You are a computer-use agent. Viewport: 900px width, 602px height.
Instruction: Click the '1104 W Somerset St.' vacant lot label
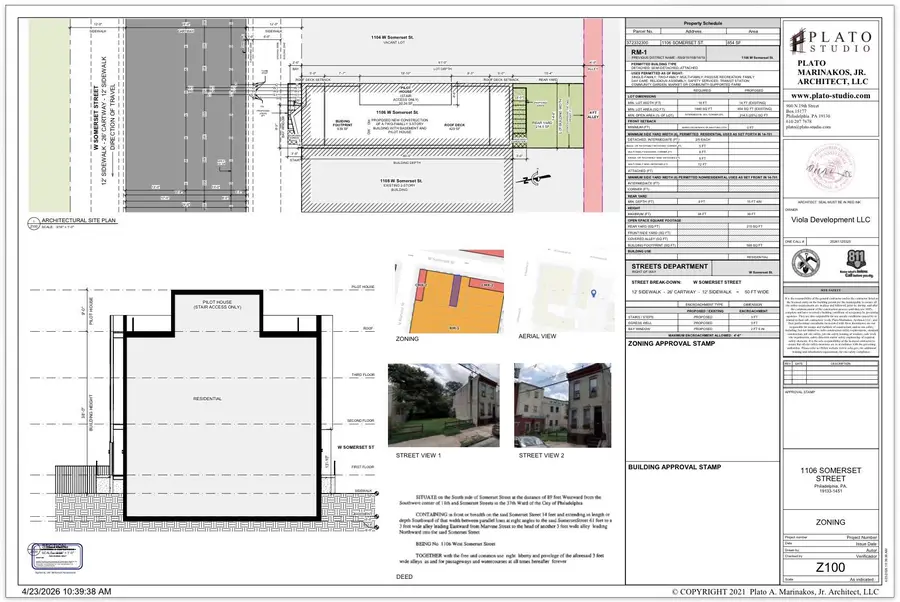click(x=392, y=37)
